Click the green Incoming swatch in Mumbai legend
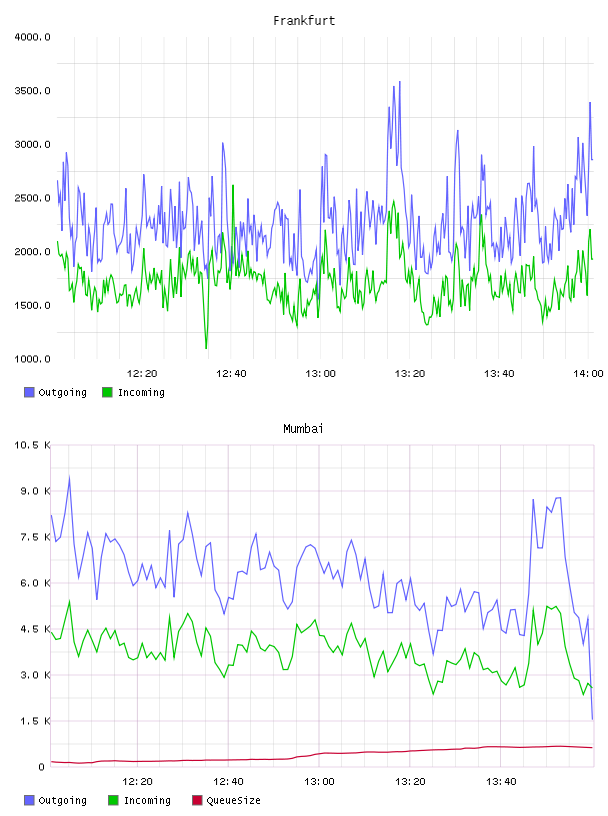Viewport: 608px width, 816px height. pos(113,800)
